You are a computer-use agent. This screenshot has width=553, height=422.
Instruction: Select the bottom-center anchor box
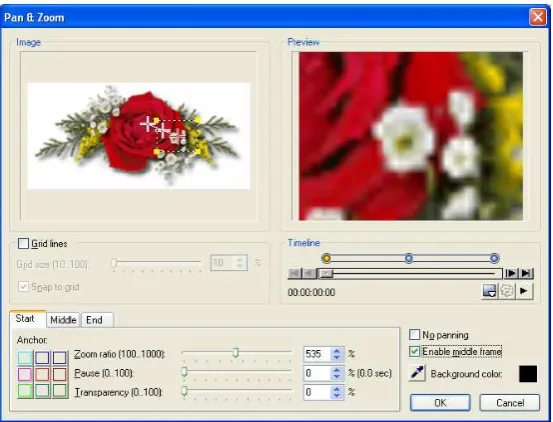coord(42,391)
